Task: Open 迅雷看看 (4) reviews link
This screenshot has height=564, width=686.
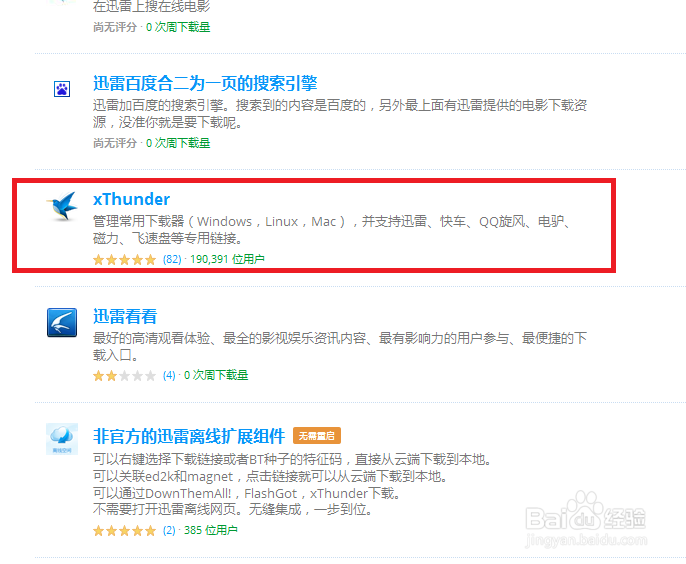Action: [169, 375]
